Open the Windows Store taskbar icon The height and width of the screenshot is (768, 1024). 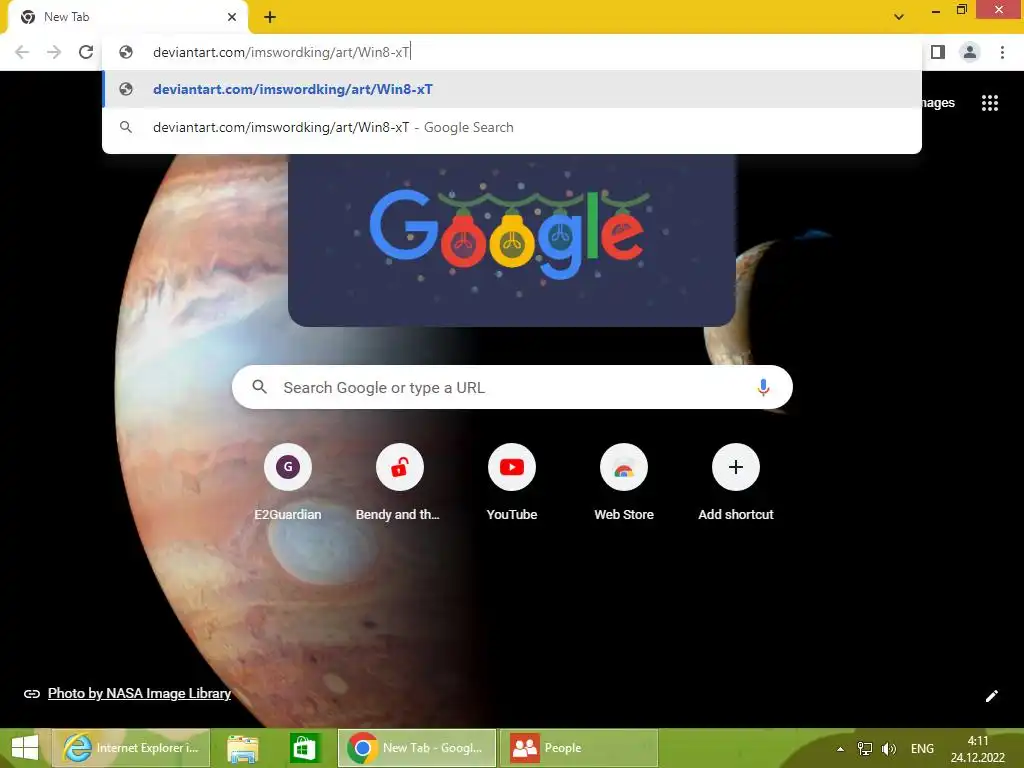tap(304, 748)
